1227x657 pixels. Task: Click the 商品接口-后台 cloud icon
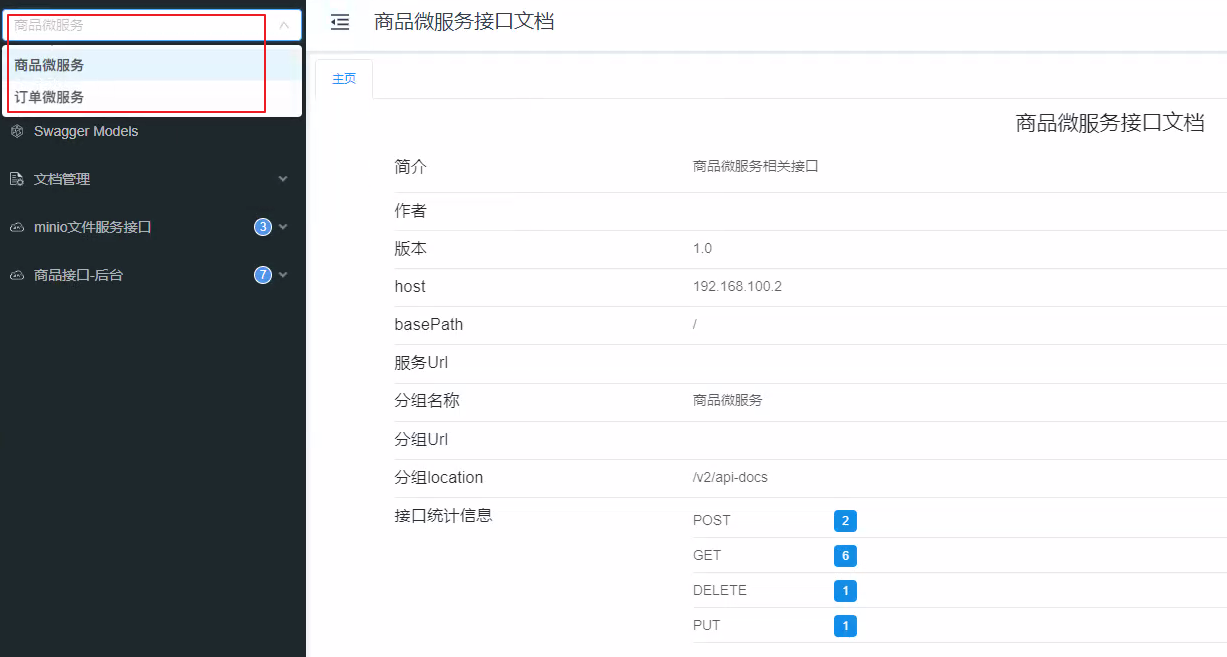pos(16,275)
